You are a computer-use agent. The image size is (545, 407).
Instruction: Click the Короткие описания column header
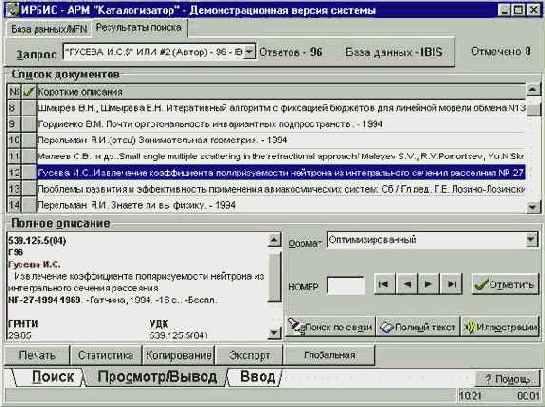pyautogui.click(x=281, y=92)
